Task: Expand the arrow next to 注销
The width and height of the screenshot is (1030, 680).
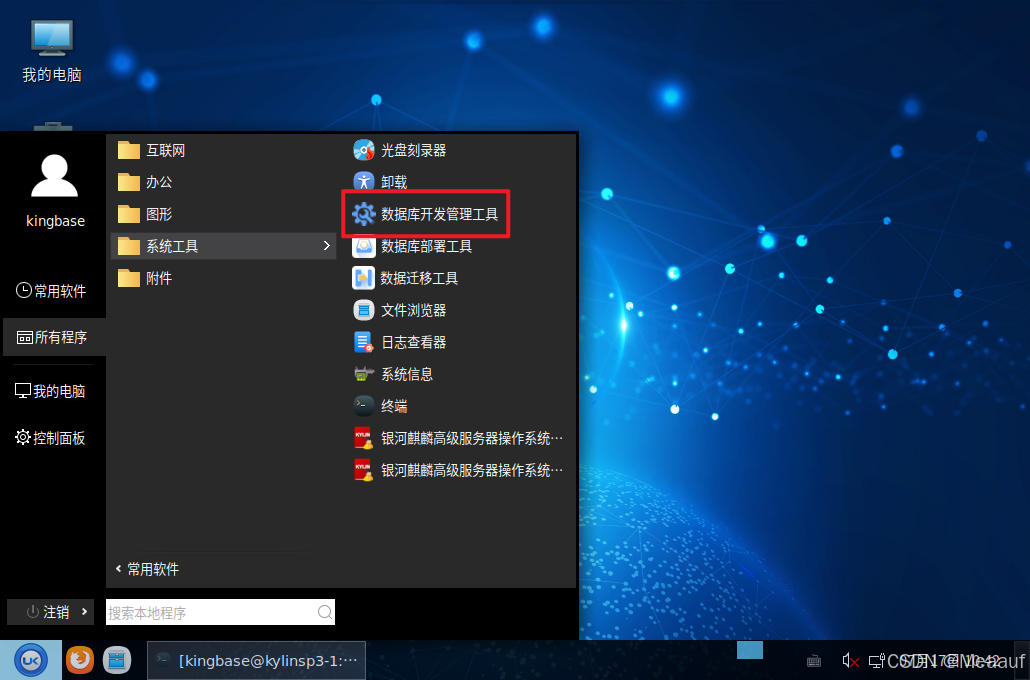Action: pos(85,612)
